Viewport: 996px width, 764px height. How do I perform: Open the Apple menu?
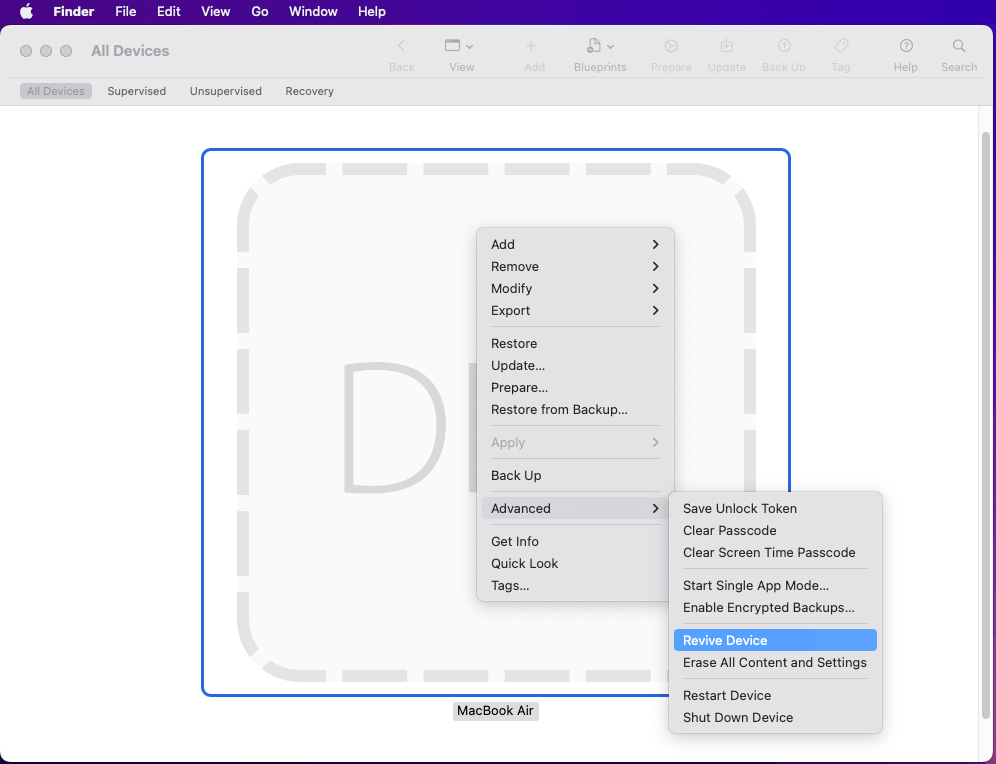point(27,12)
